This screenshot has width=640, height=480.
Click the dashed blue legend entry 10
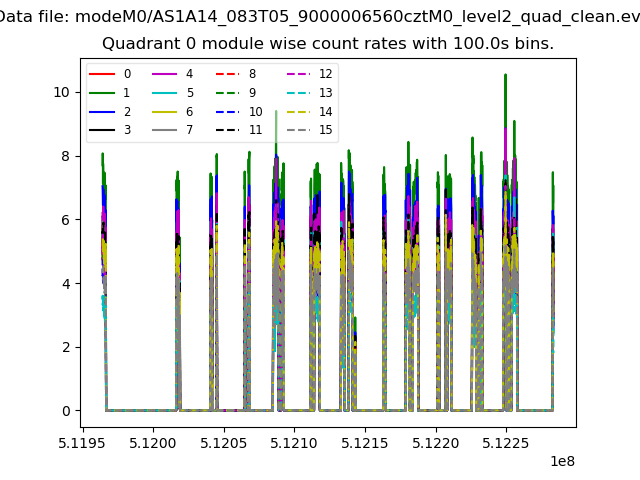point(227,112)
